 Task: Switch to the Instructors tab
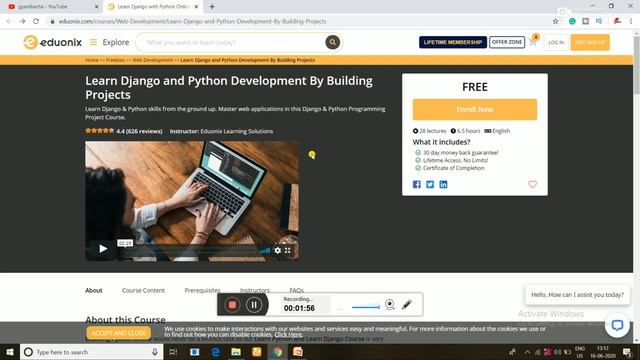coord(255,291)
